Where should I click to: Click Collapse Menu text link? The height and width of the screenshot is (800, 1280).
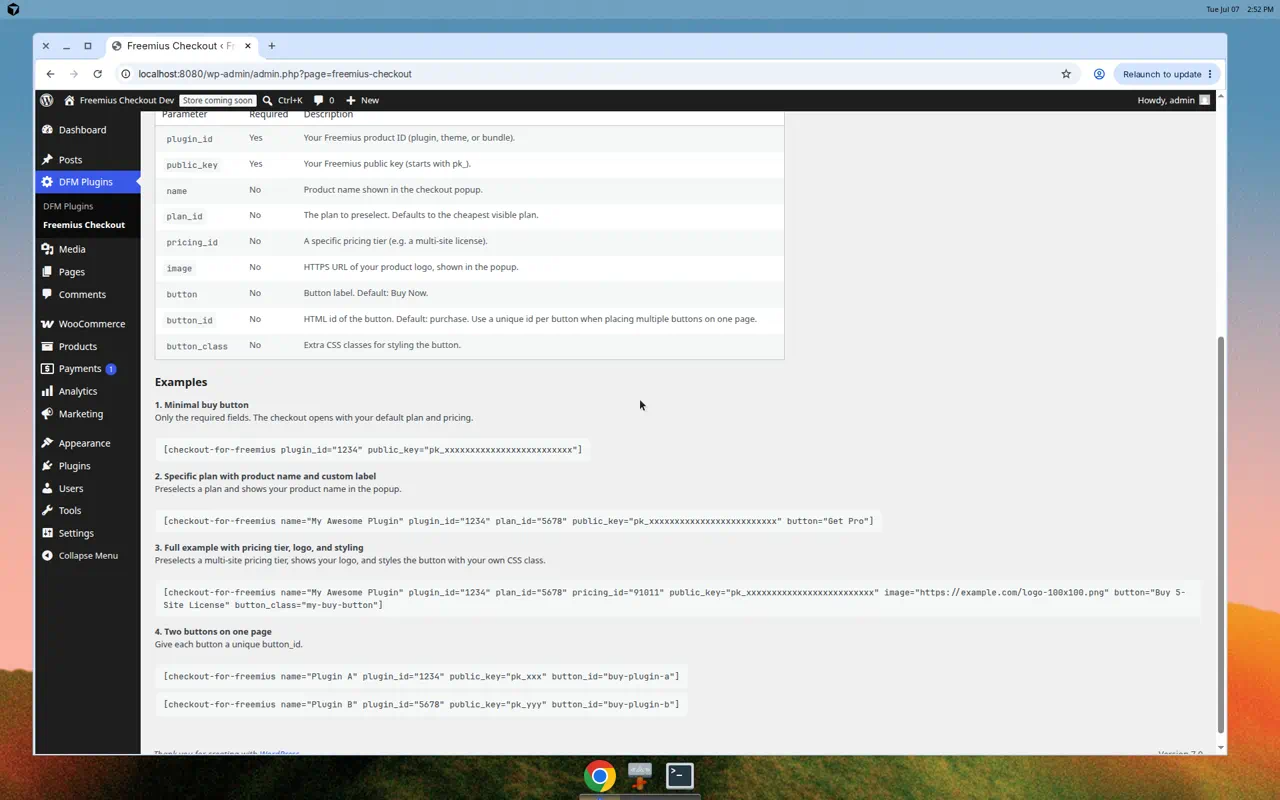(x=88, y=555)
